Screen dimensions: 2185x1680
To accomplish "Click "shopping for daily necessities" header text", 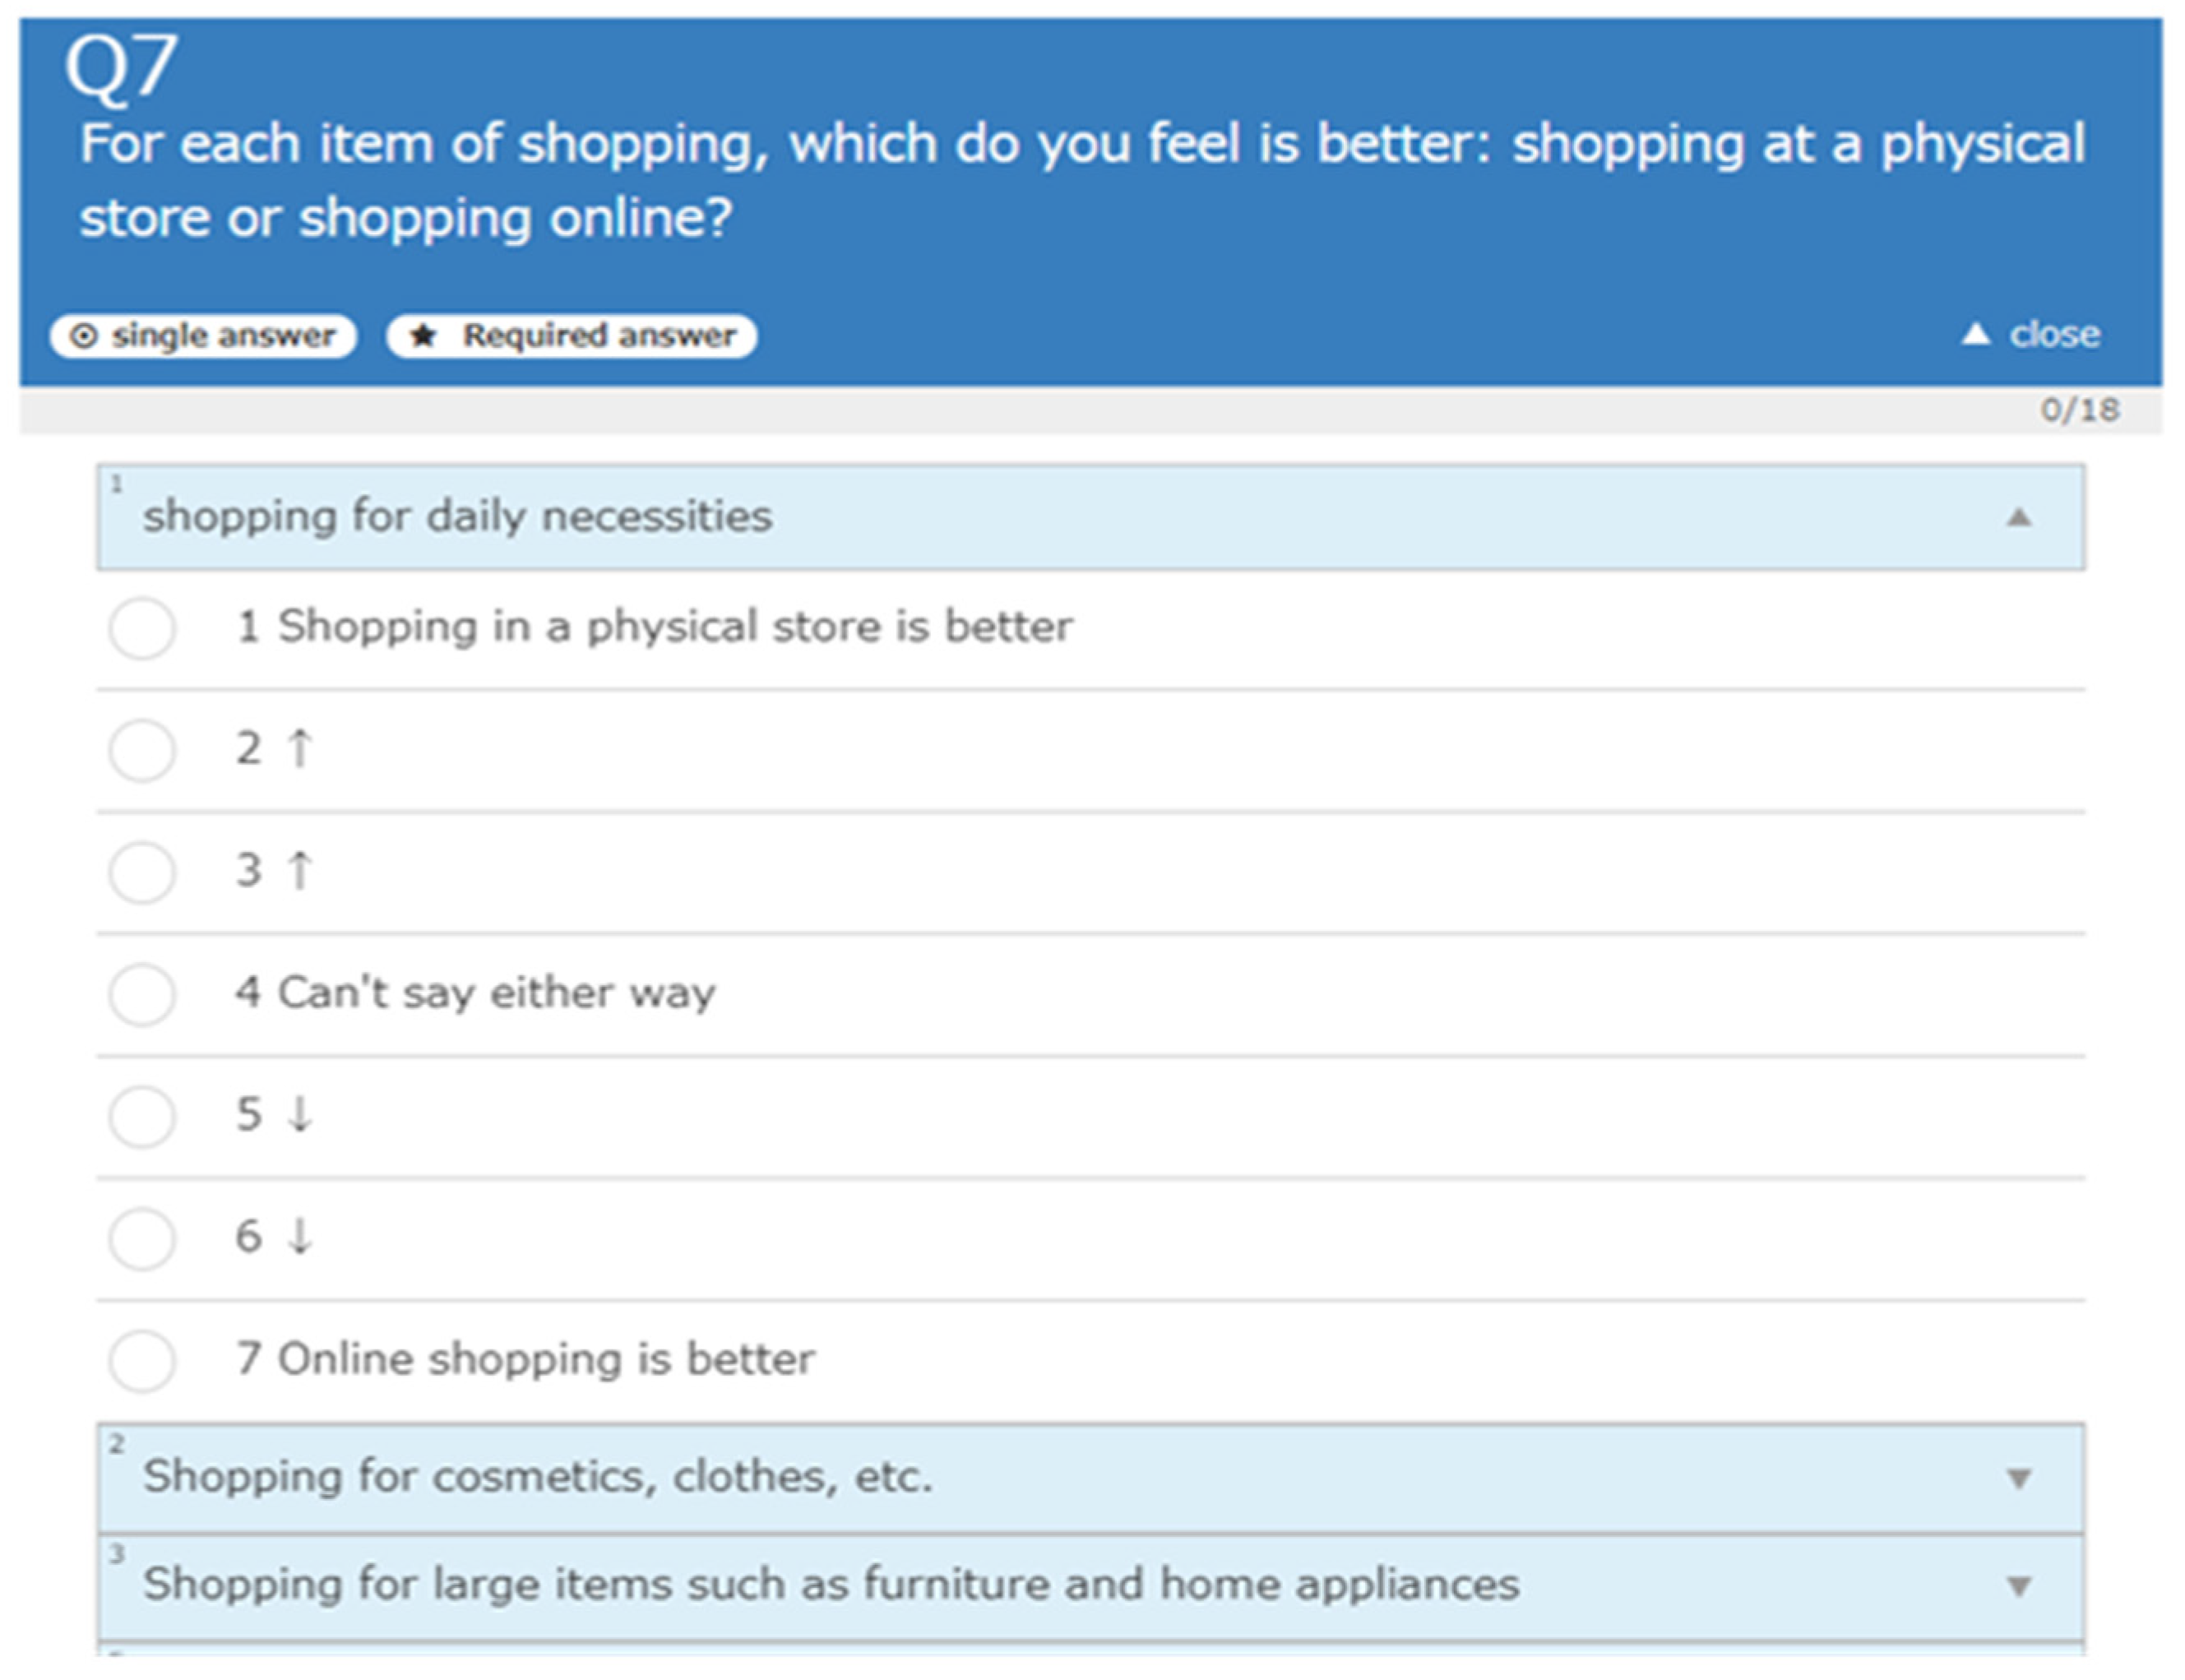I will coord(457,517).
